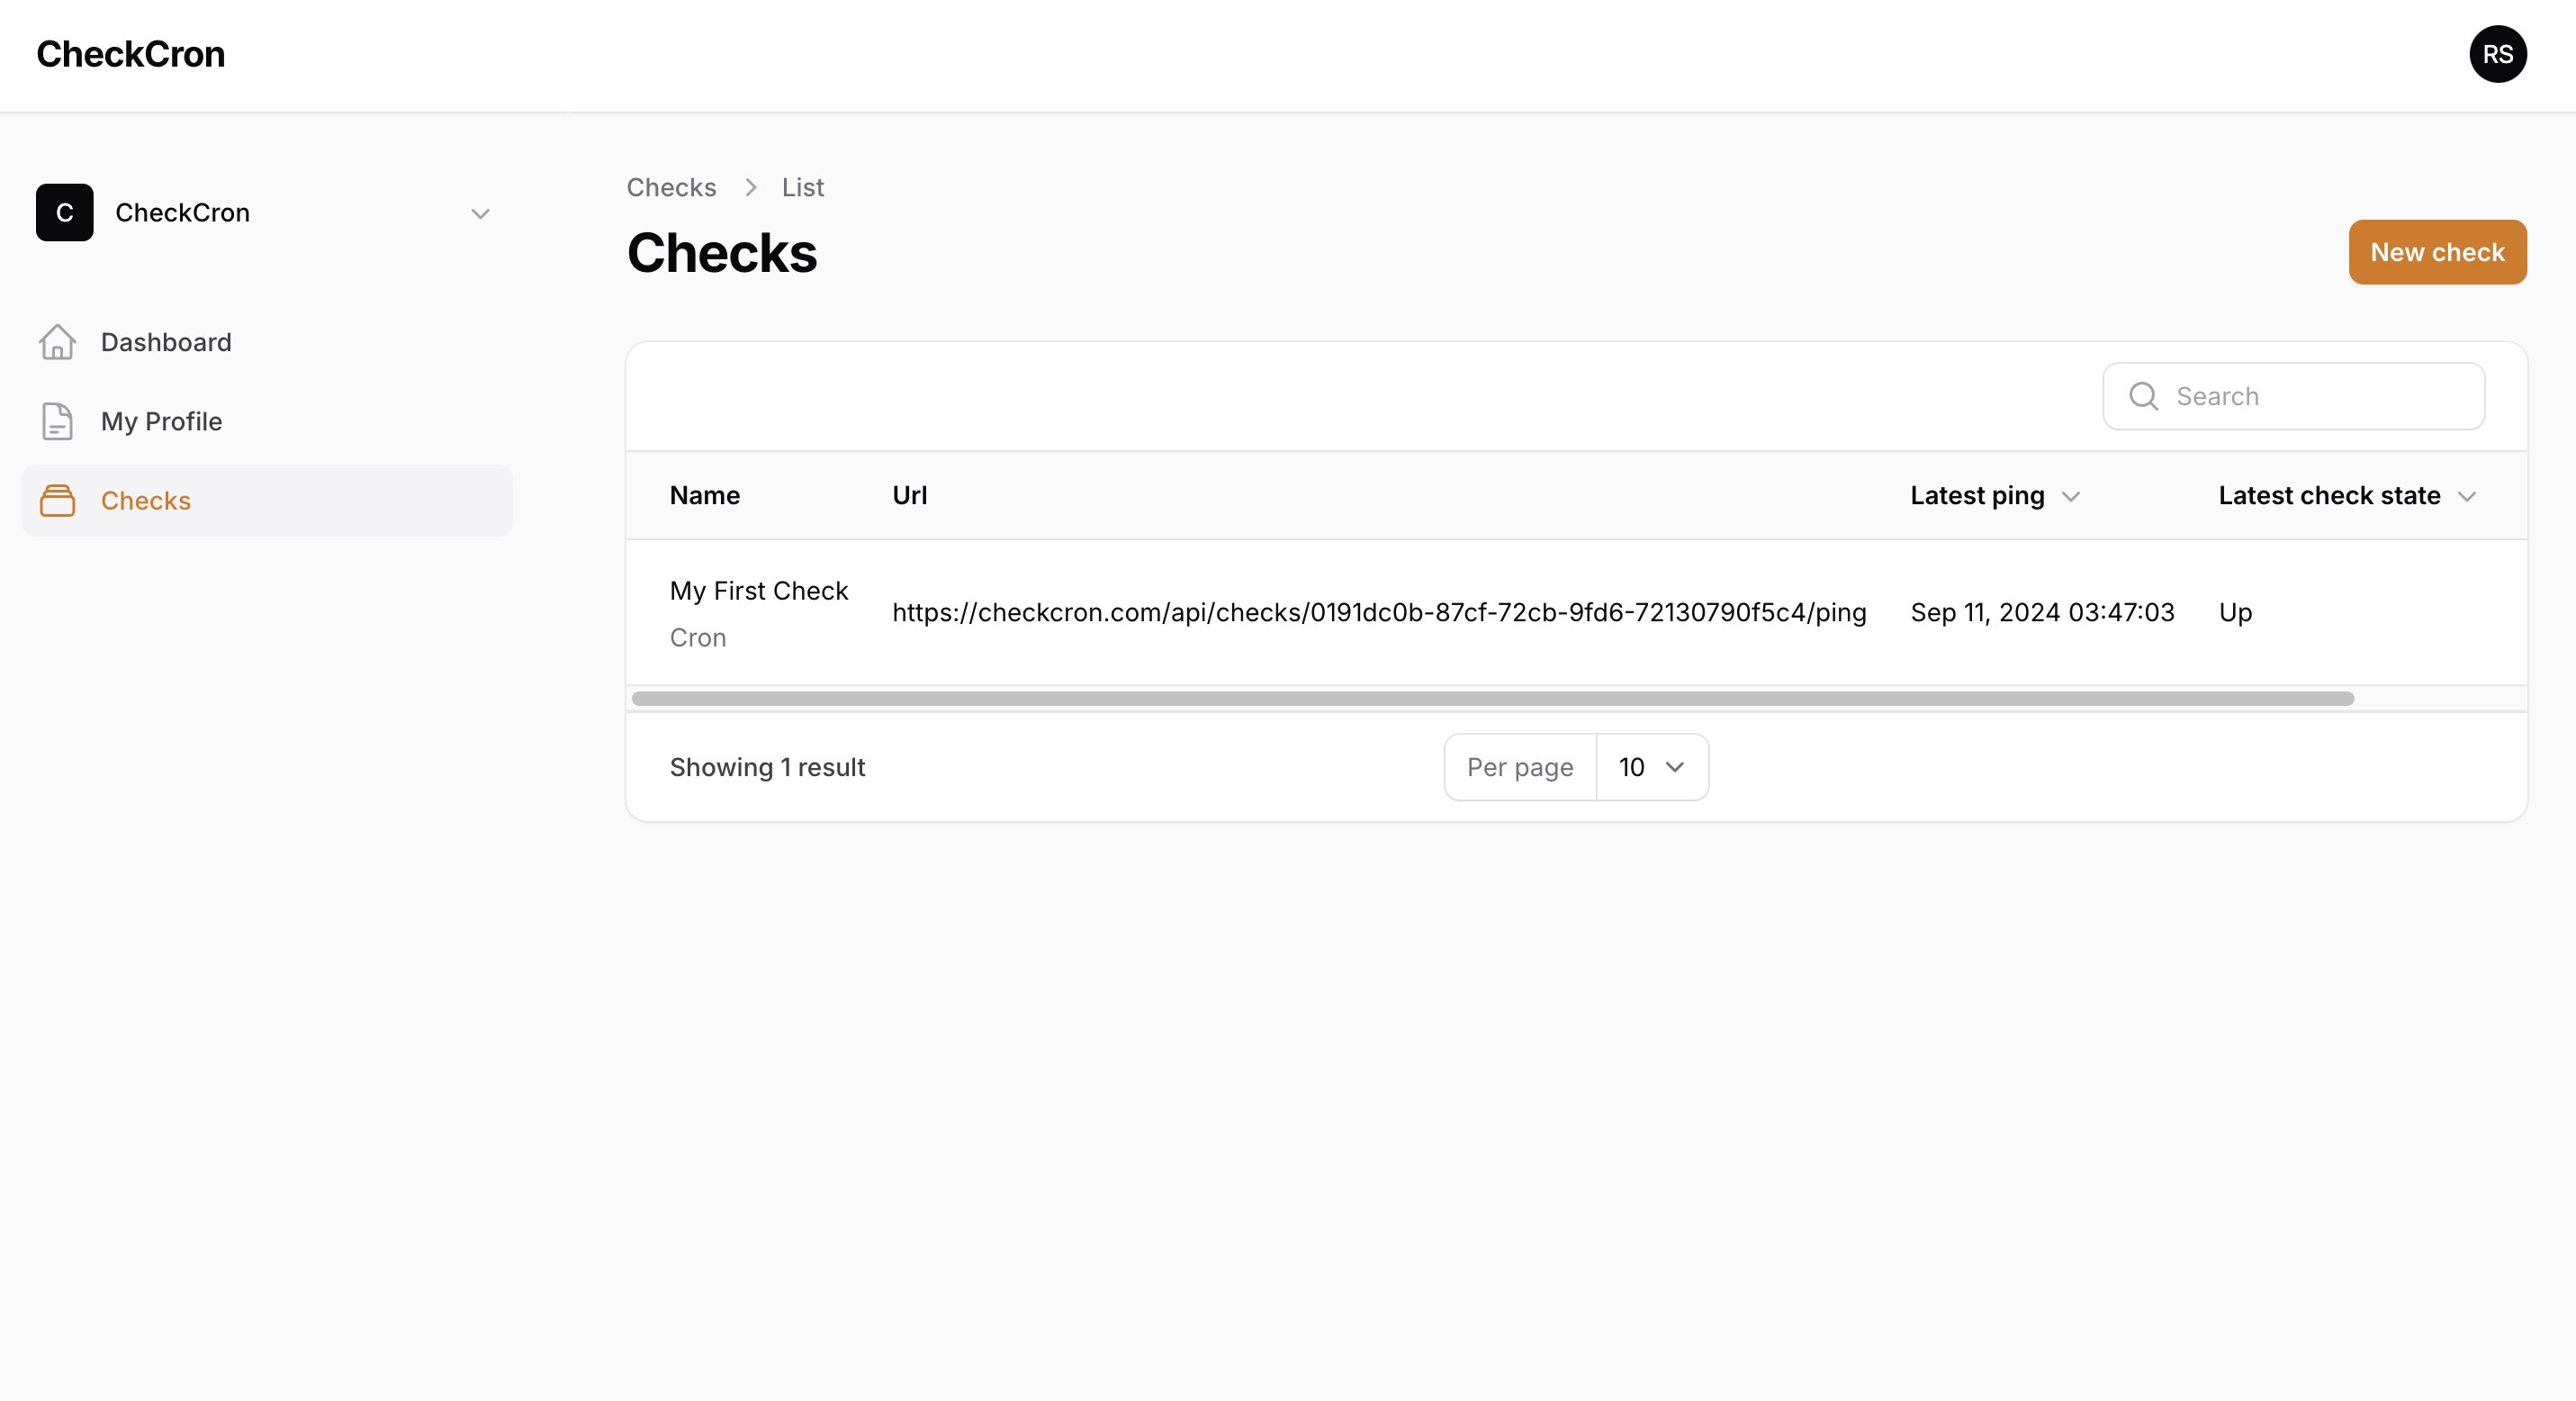Expand the Latest check state sort dropdown

click(2469, 497)
